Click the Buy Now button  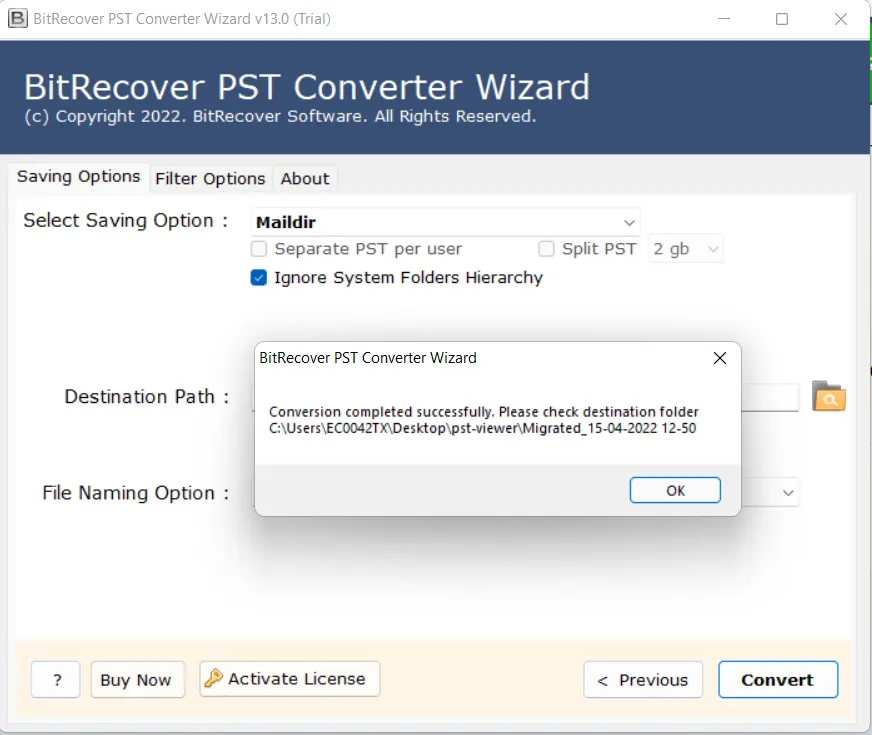point(137,679)
